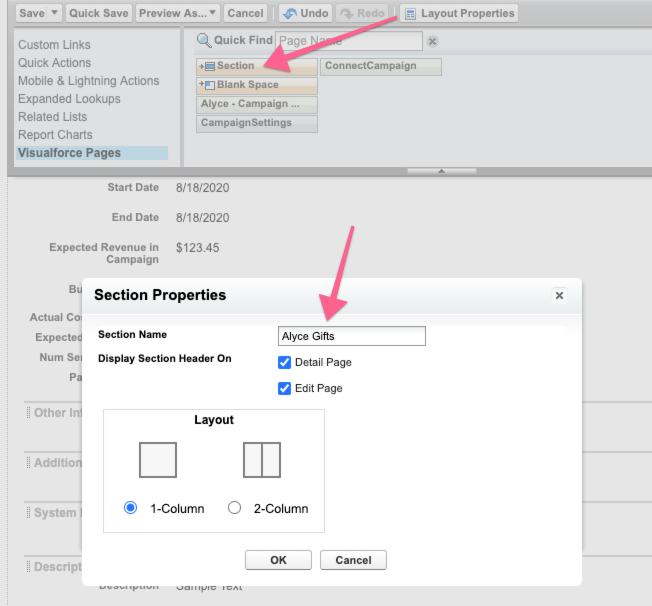Select the Blank Space palette item
The width and height of the screenshot is (652, 606).
pos(257,85)
